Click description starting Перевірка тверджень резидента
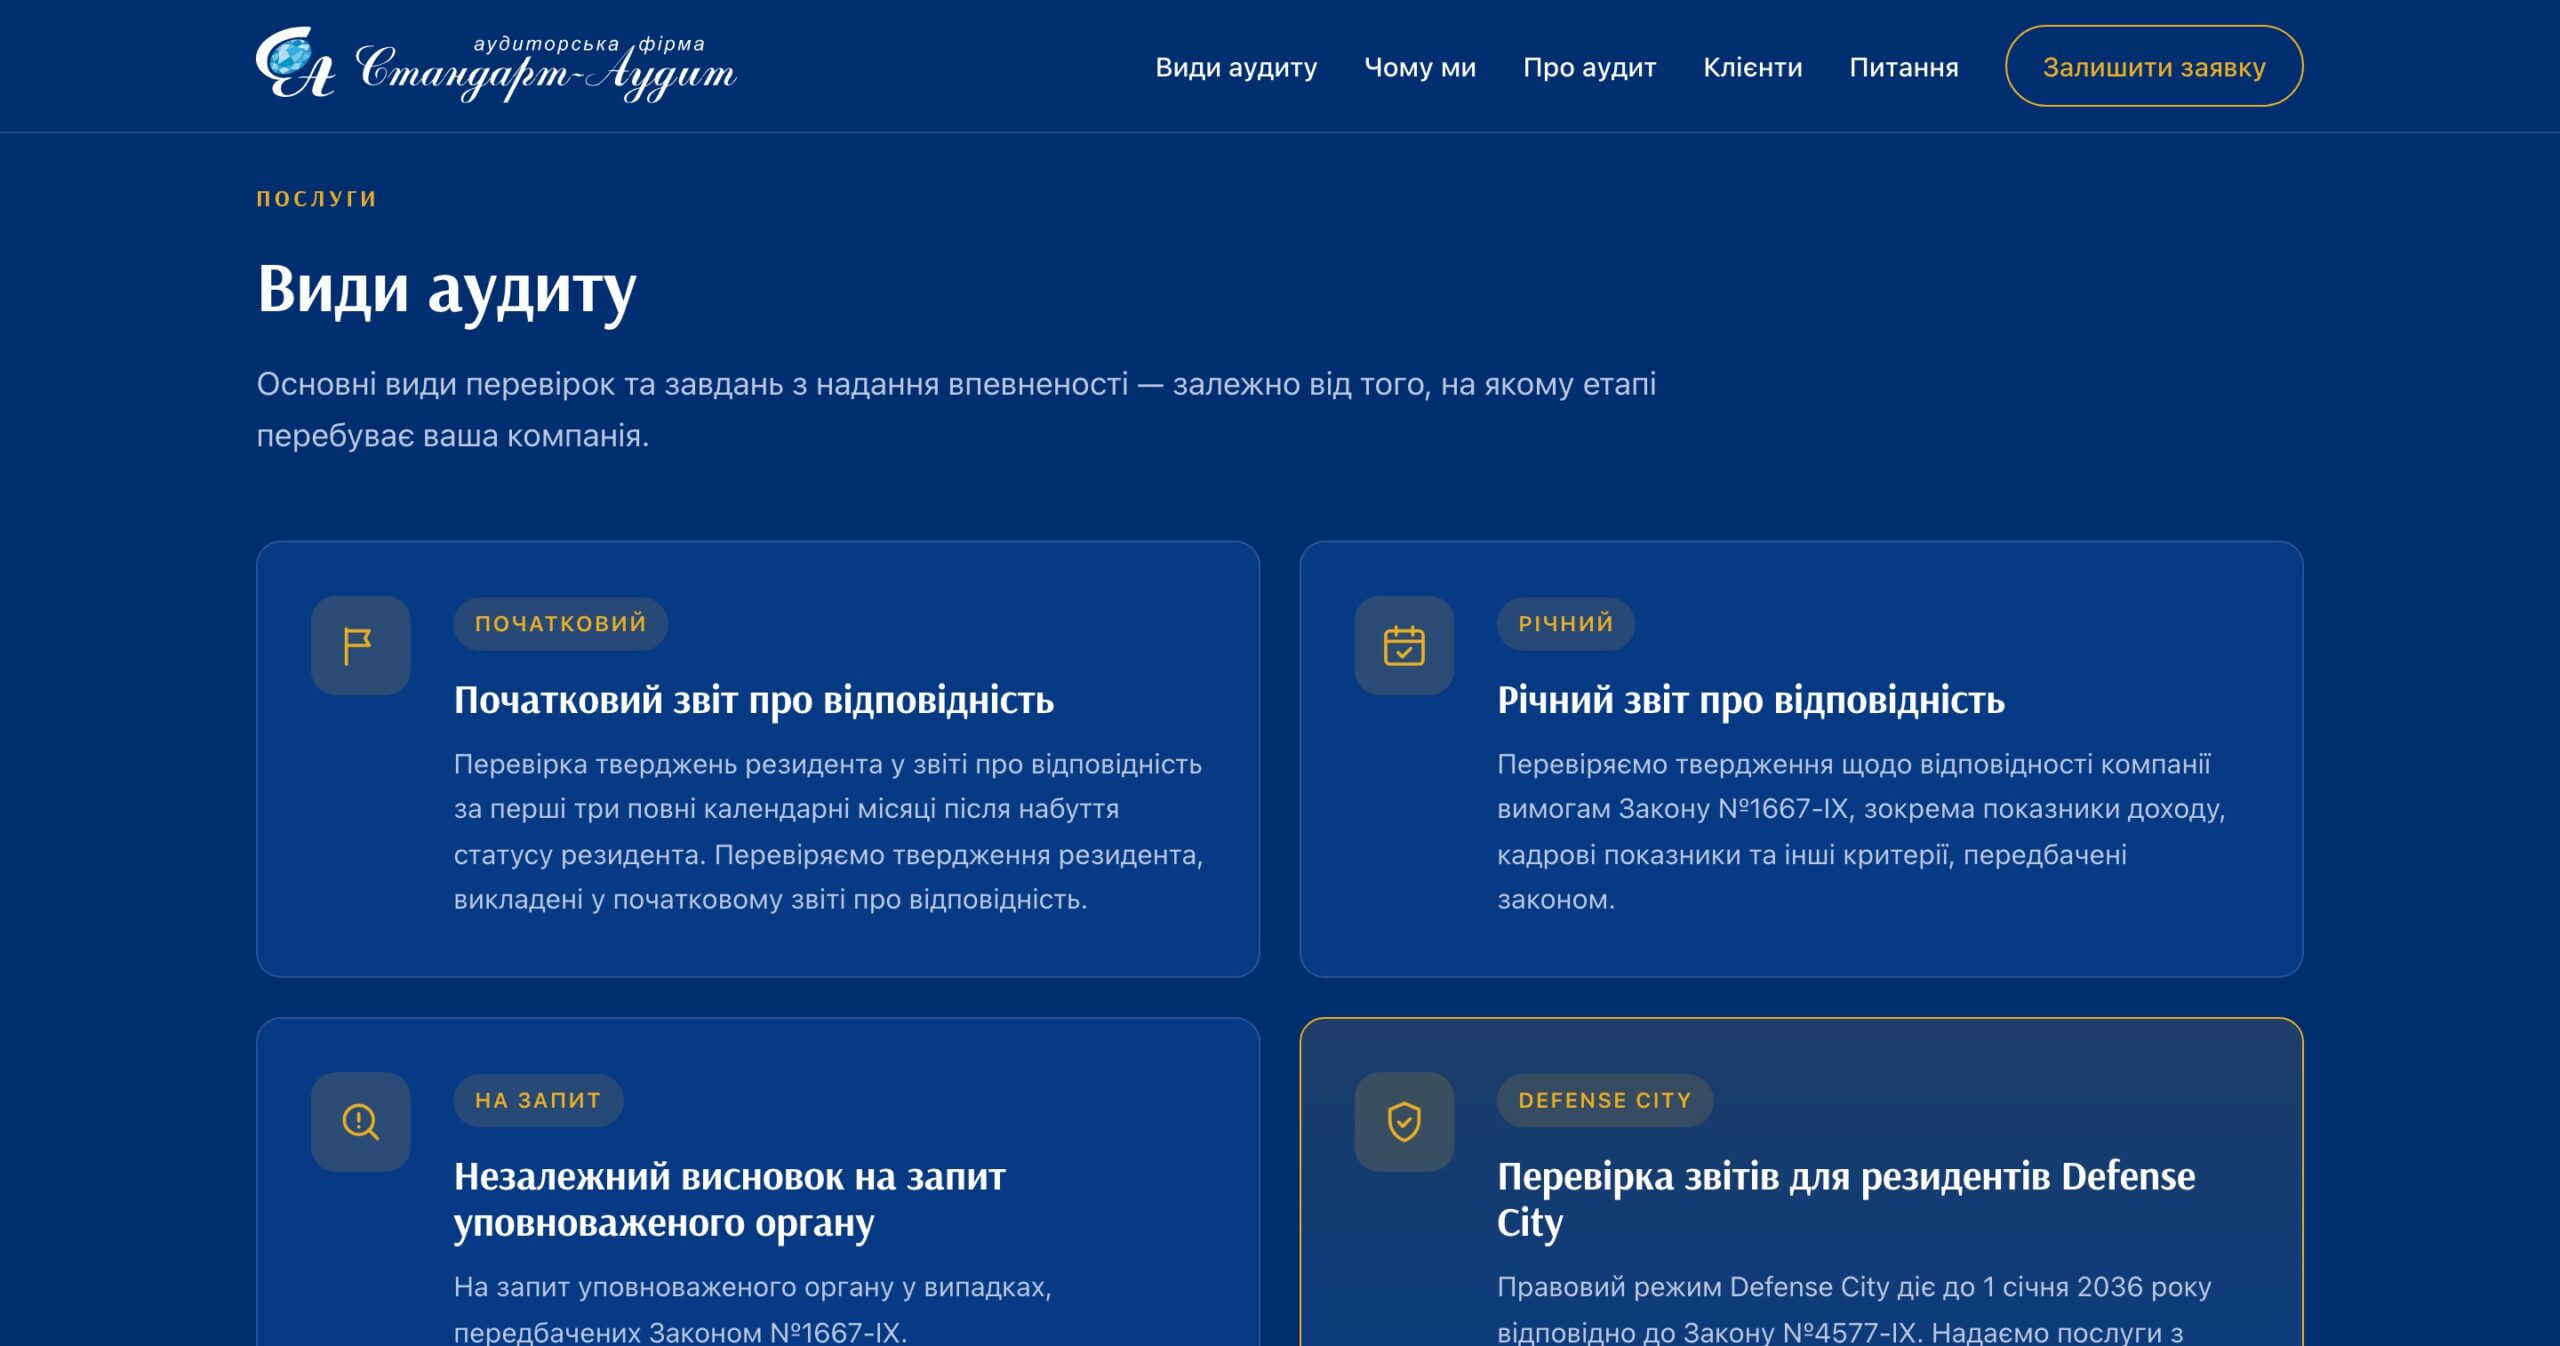This screenshot has width=2560, height=1346. click(x=829, y=832)
